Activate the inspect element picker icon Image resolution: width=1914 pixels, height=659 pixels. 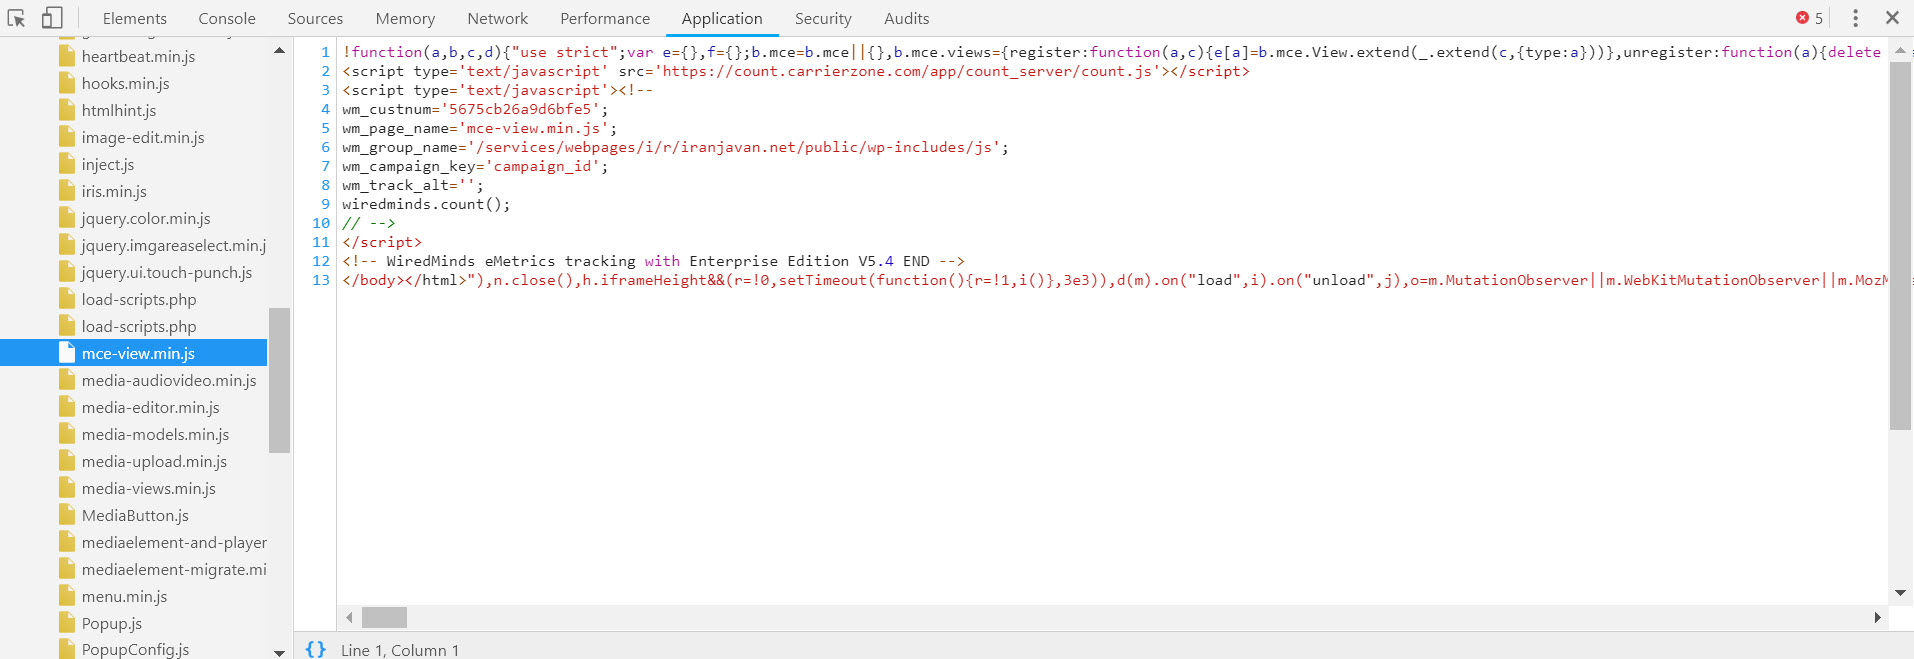click(x=16, y=18)
